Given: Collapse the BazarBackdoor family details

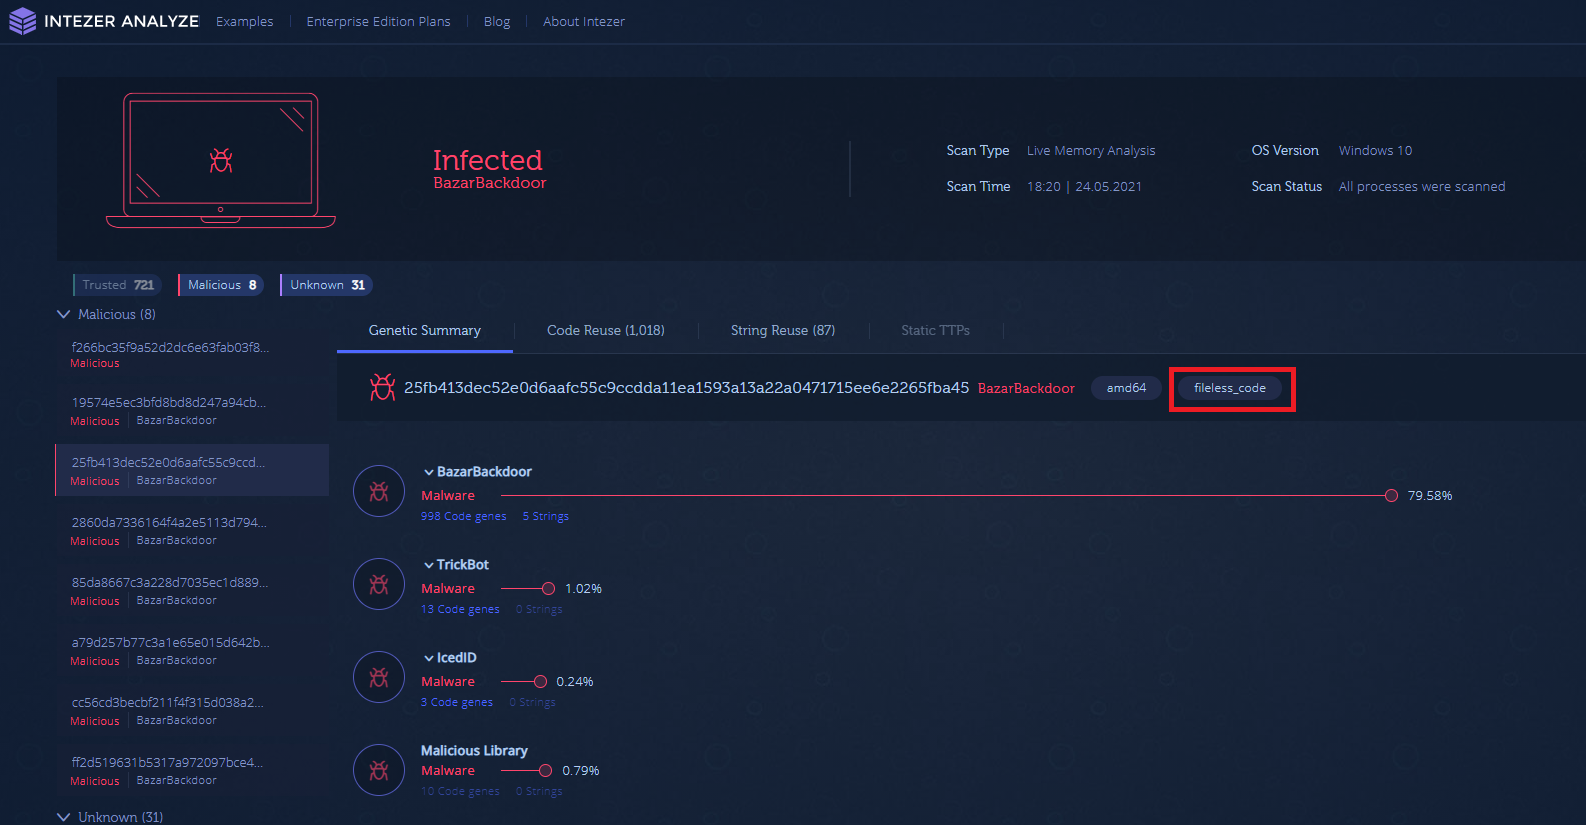Looking at the screenshot, I should click(x=429, y=472).
